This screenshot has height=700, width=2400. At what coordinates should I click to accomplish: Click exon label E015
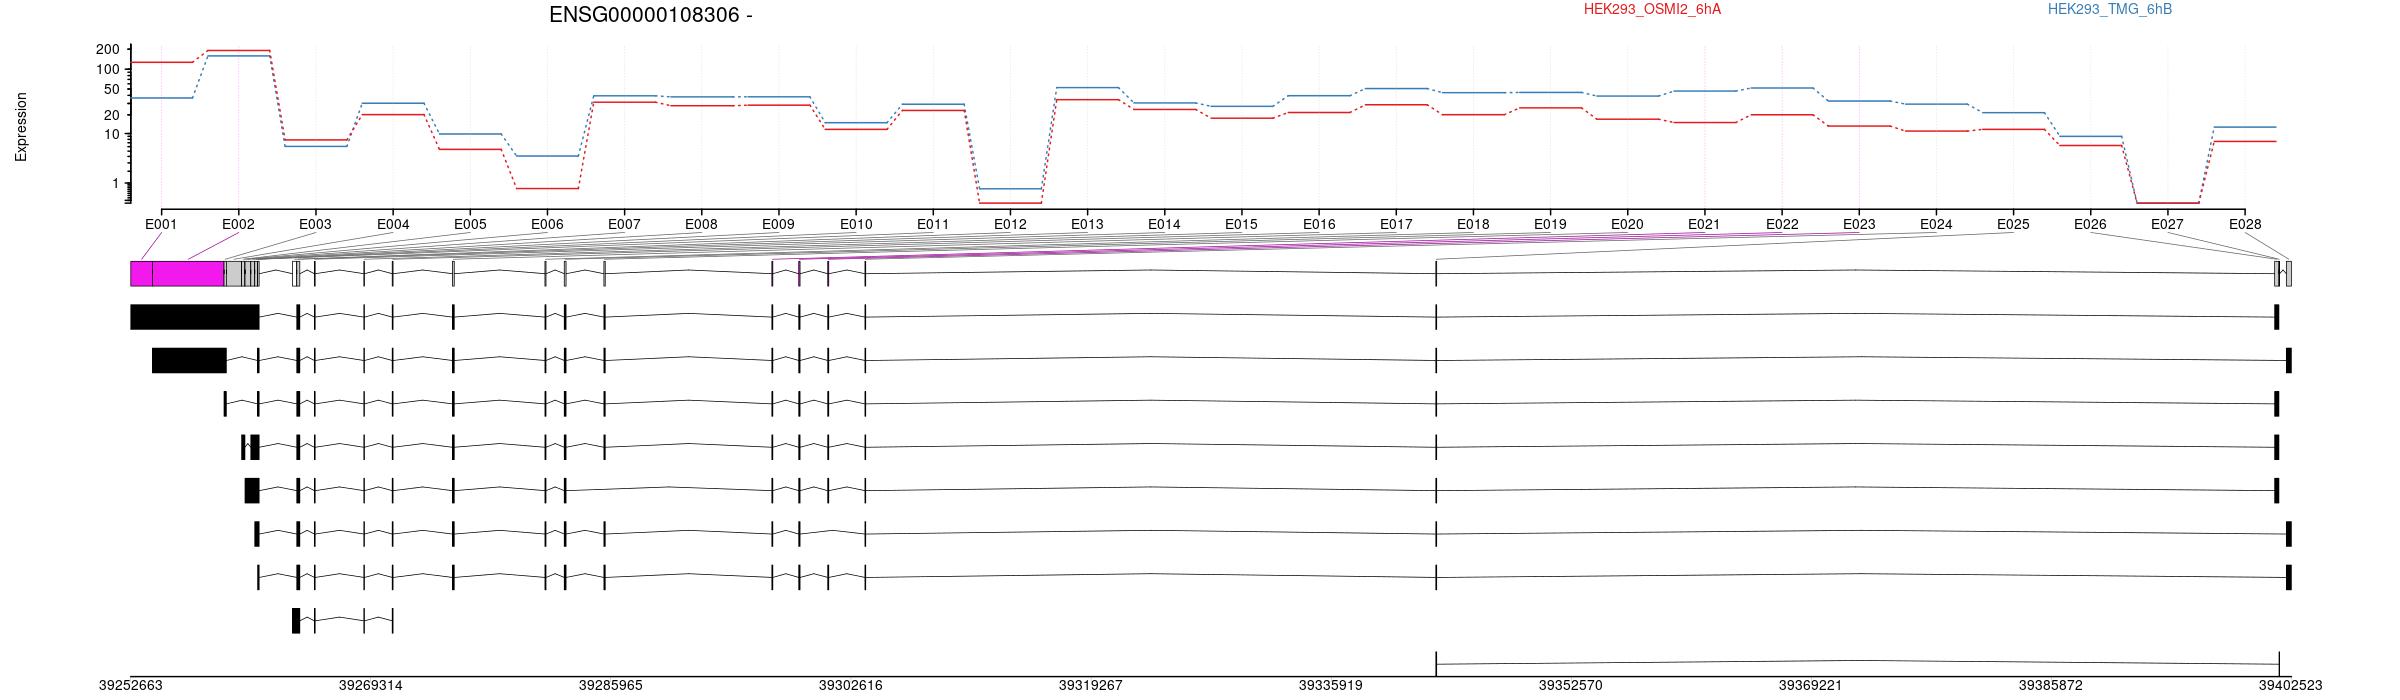(x=1241, y=225)
